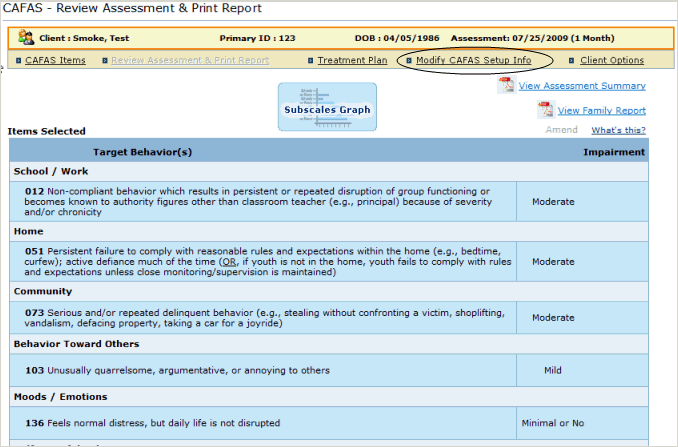Image resolution: width=678 pixels, height=447 pixels.
Task: Select item 012 Non-compliant behavior description
Action: coord(258,201)
